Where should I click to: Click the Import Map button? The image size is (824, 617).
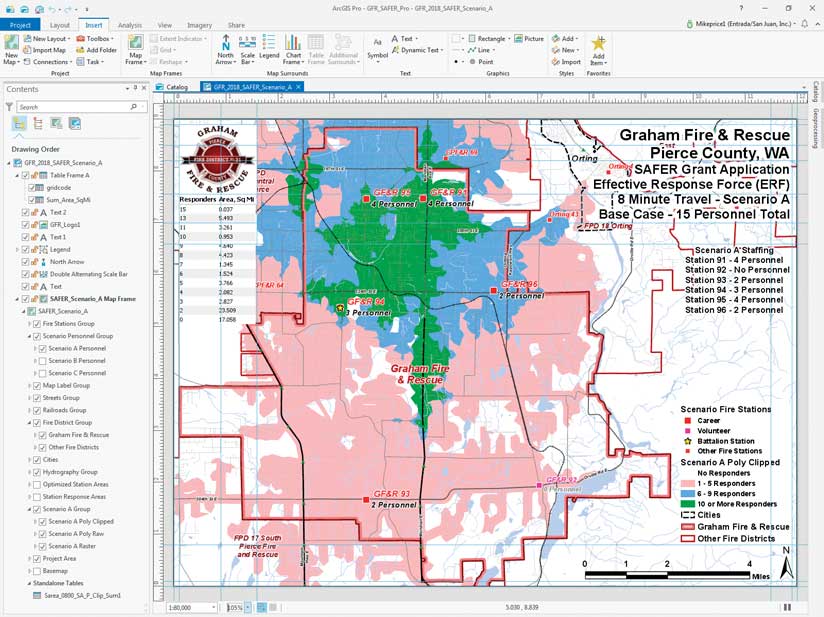45,50
